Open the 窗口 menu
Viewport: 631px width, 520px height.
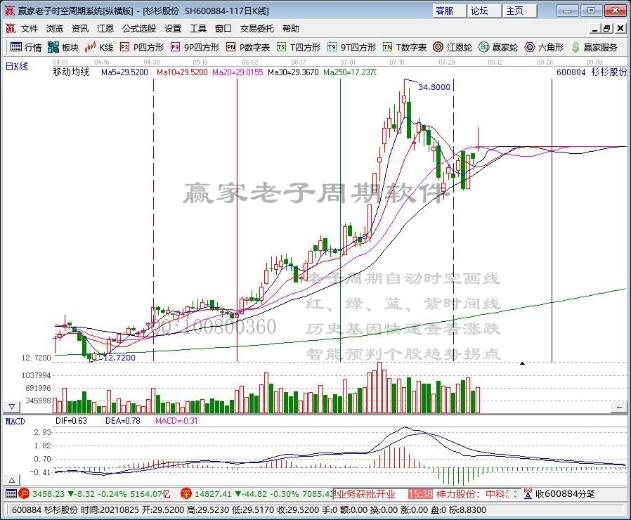click(x=223, y=28)
